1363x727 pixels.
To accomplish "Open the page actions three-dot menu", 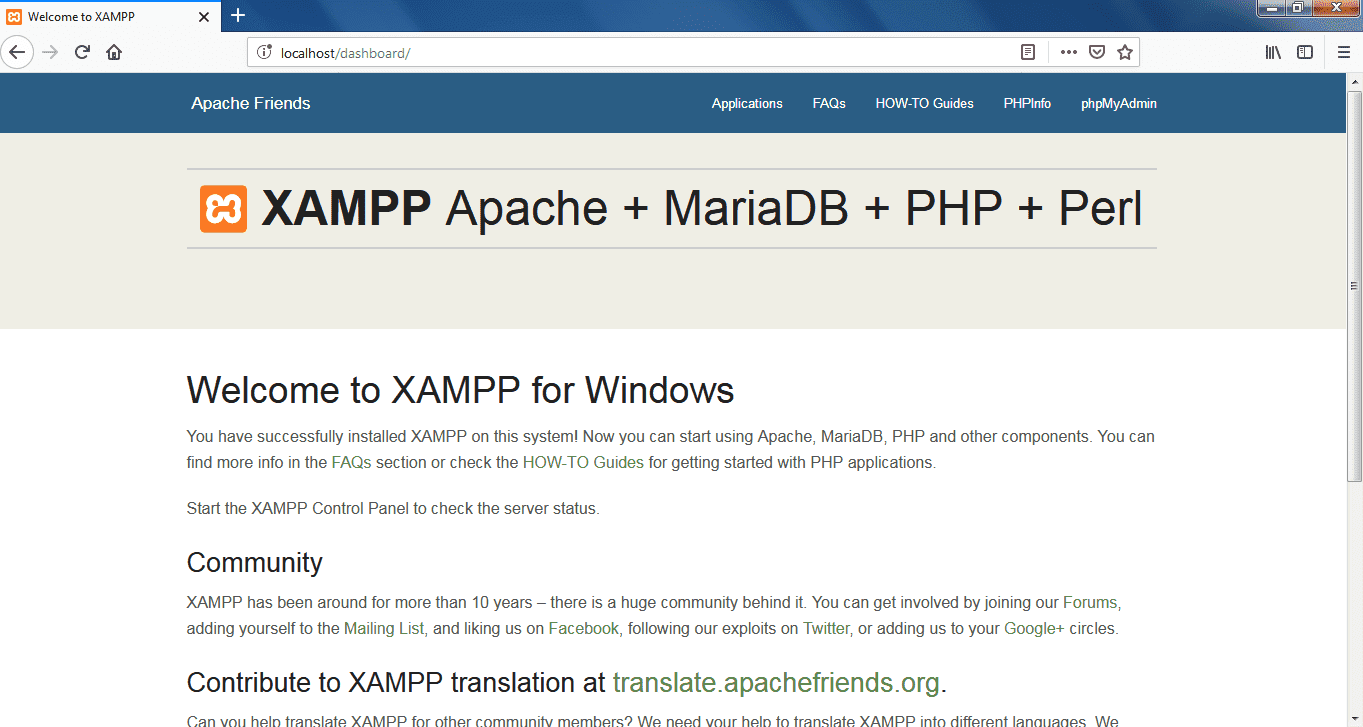I will (x=1068, y=52).
